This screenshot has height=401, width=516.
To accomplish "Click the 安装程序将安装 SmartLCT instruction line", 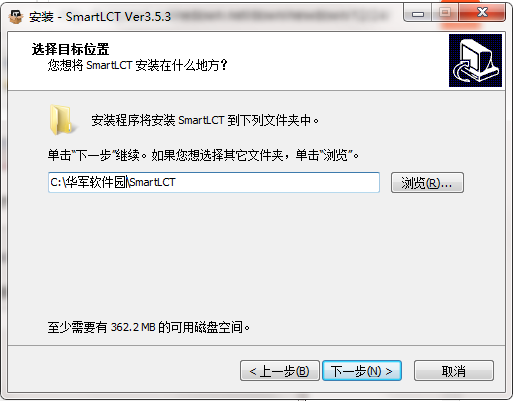I will pyautogui.click(x=205, y=120).
